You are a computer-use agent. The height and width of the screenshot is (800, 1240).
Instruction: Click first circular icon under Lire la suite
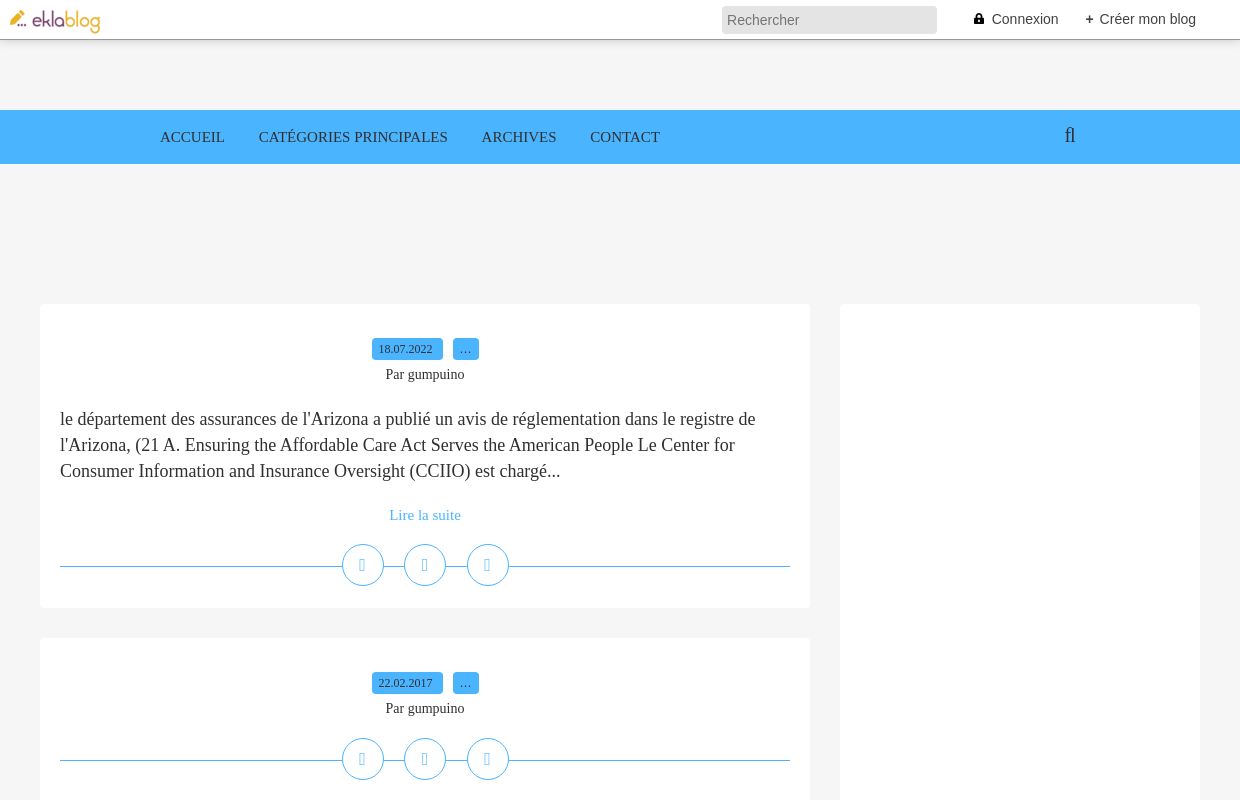coord(363,565)
